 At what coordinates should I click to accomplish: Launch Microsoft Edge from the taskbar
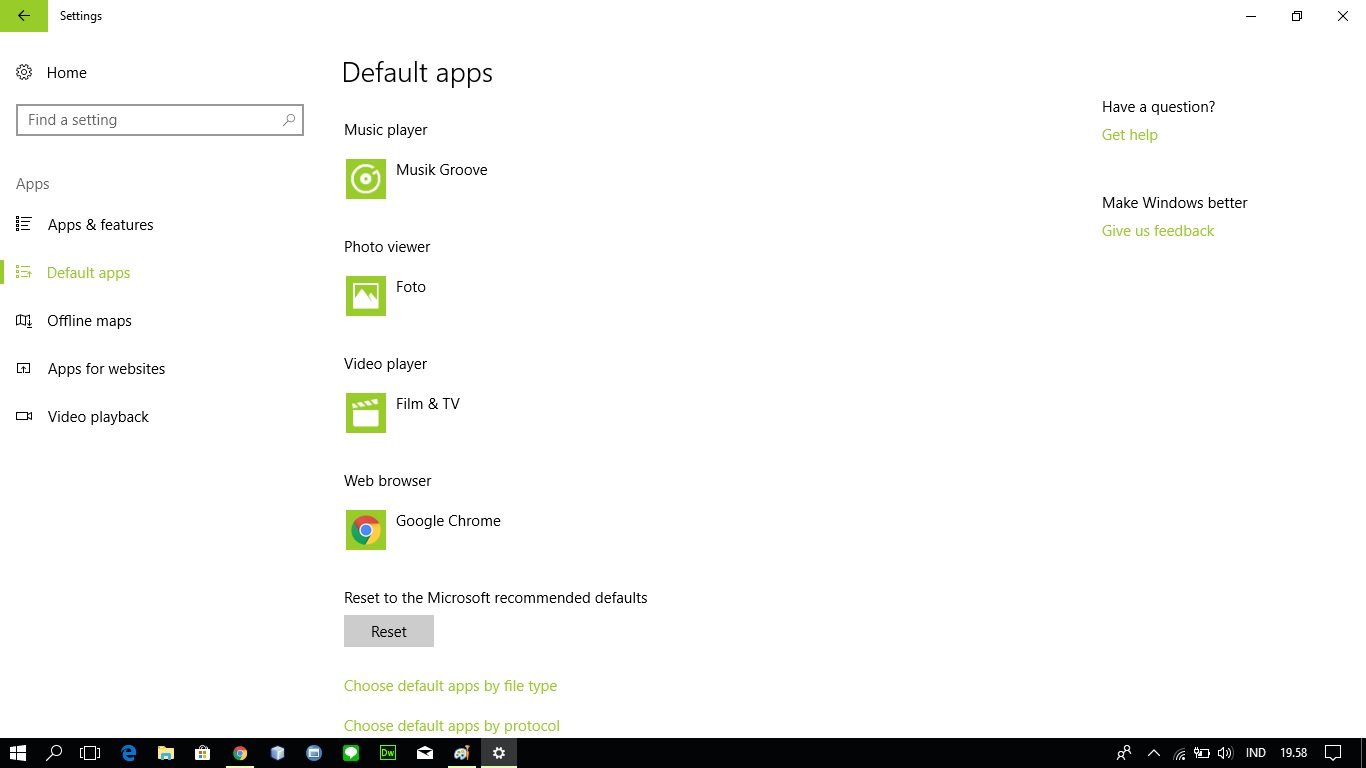point(128,753)
